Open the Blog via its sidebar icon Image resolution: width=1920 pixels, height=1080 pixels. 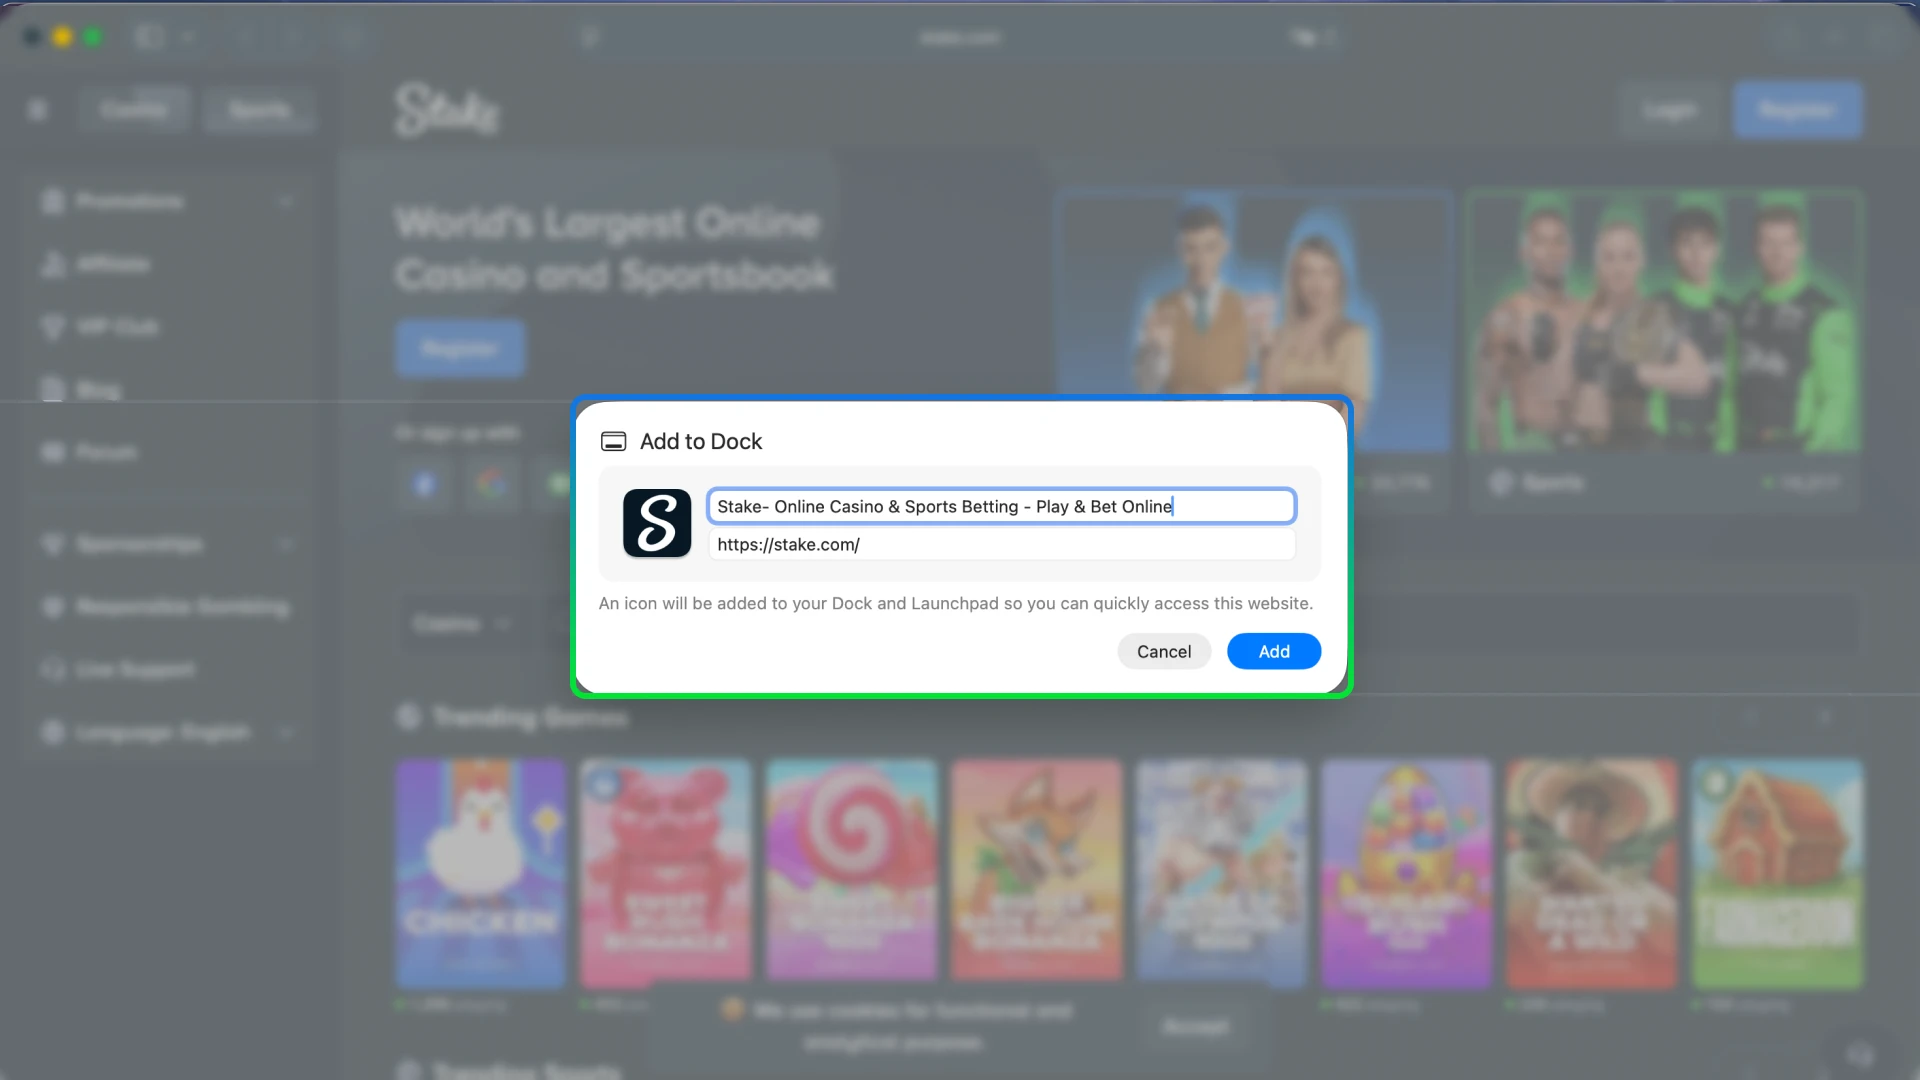(53, 388)
